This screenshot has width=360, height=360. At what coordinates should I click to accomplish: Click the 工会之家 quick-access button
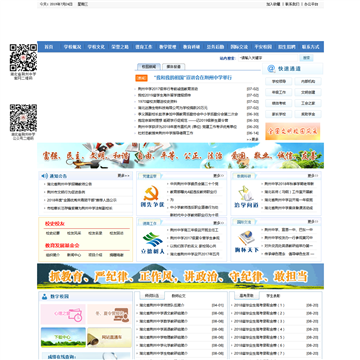pos(308,103)
